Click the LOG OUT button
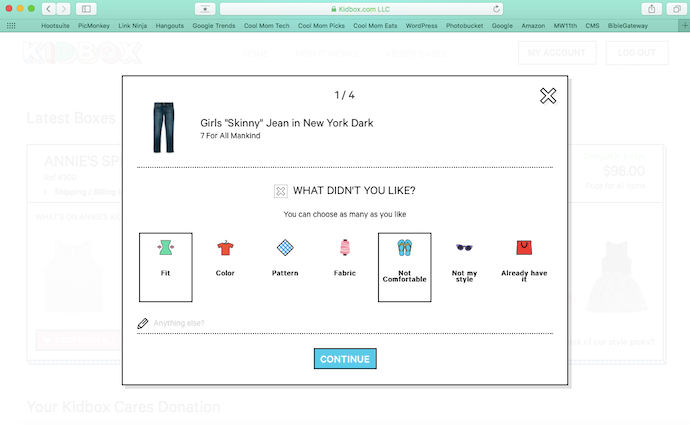Viewport: 690px width, 425px height. 637,53
